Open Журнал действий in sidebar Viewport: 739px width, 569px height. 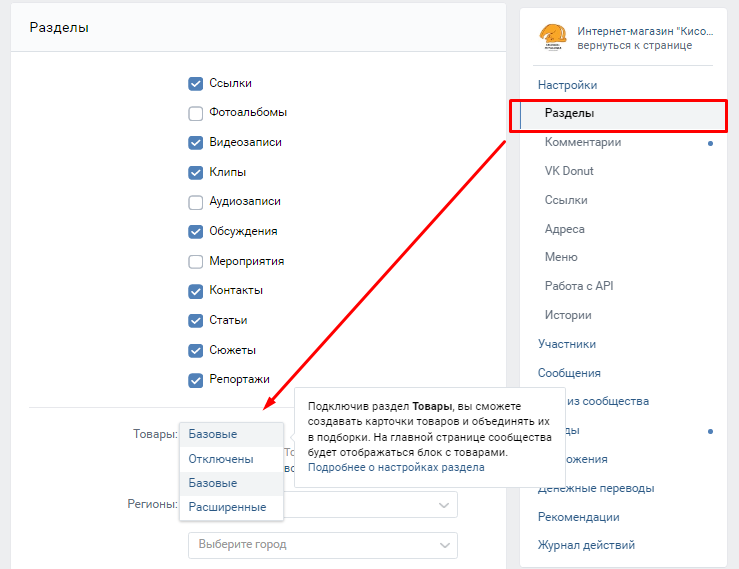586,545
